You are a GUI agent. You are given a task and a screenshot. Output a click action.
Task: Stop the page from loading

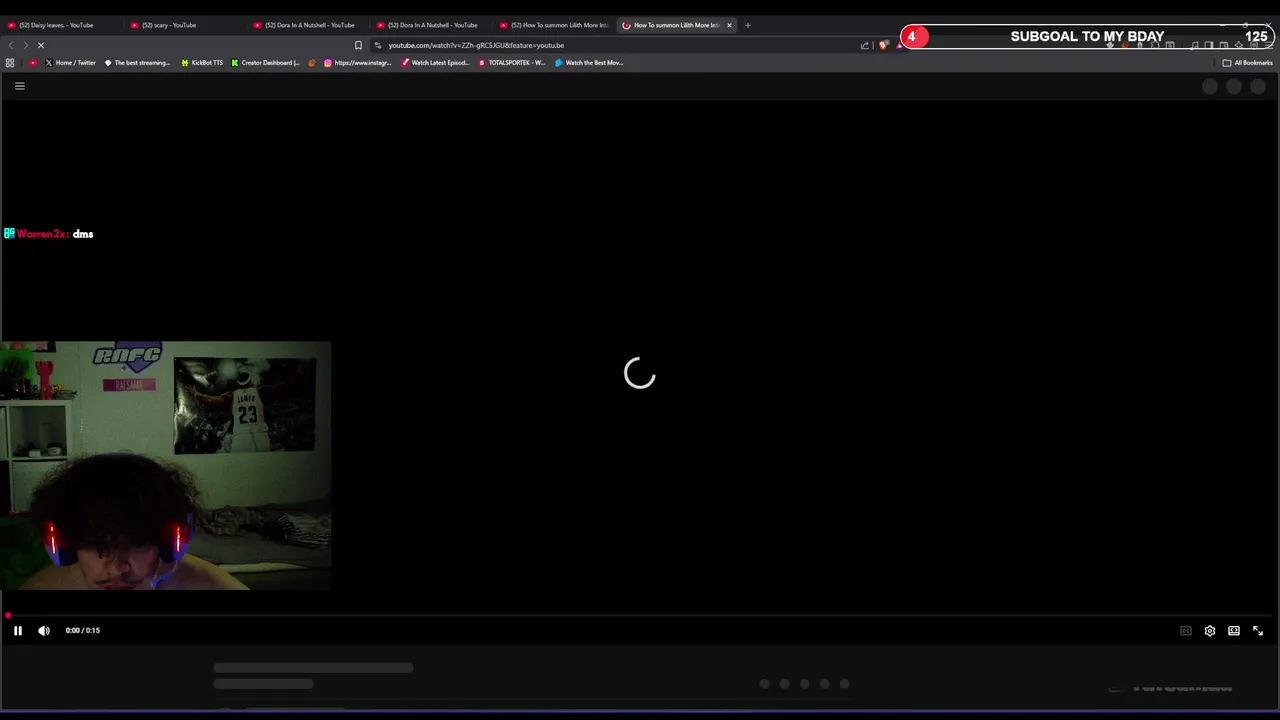tap(41, 45)
